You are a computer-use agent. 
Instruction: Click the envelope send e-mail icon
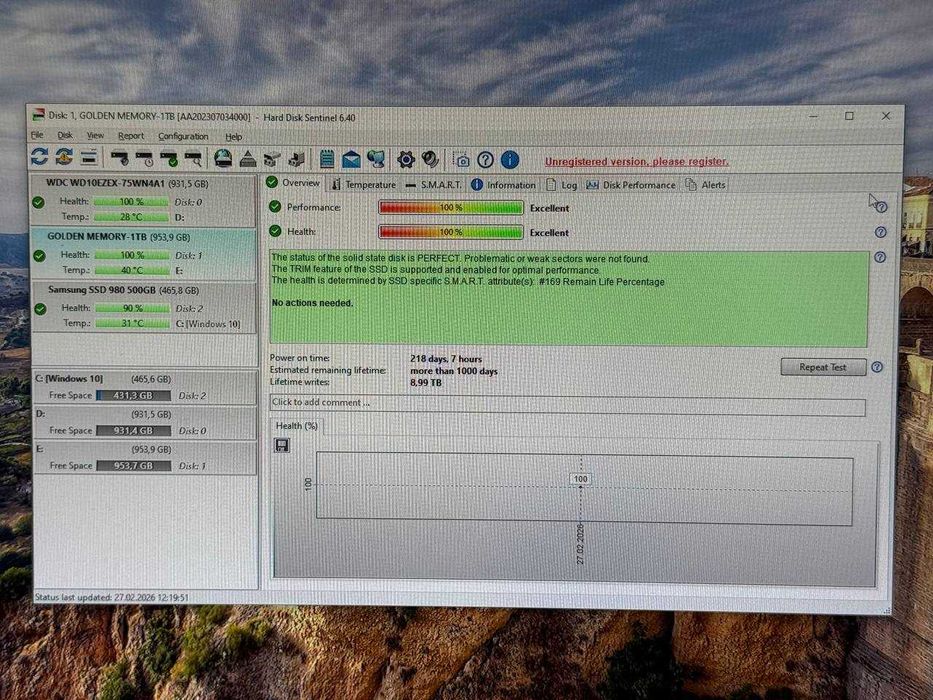pos(351,159)
